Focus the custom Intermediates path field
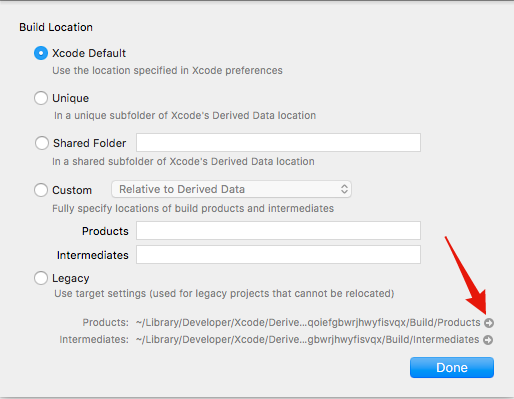This screenshot has height=399, width=514. pyautogui.click(x=278, y=254)
